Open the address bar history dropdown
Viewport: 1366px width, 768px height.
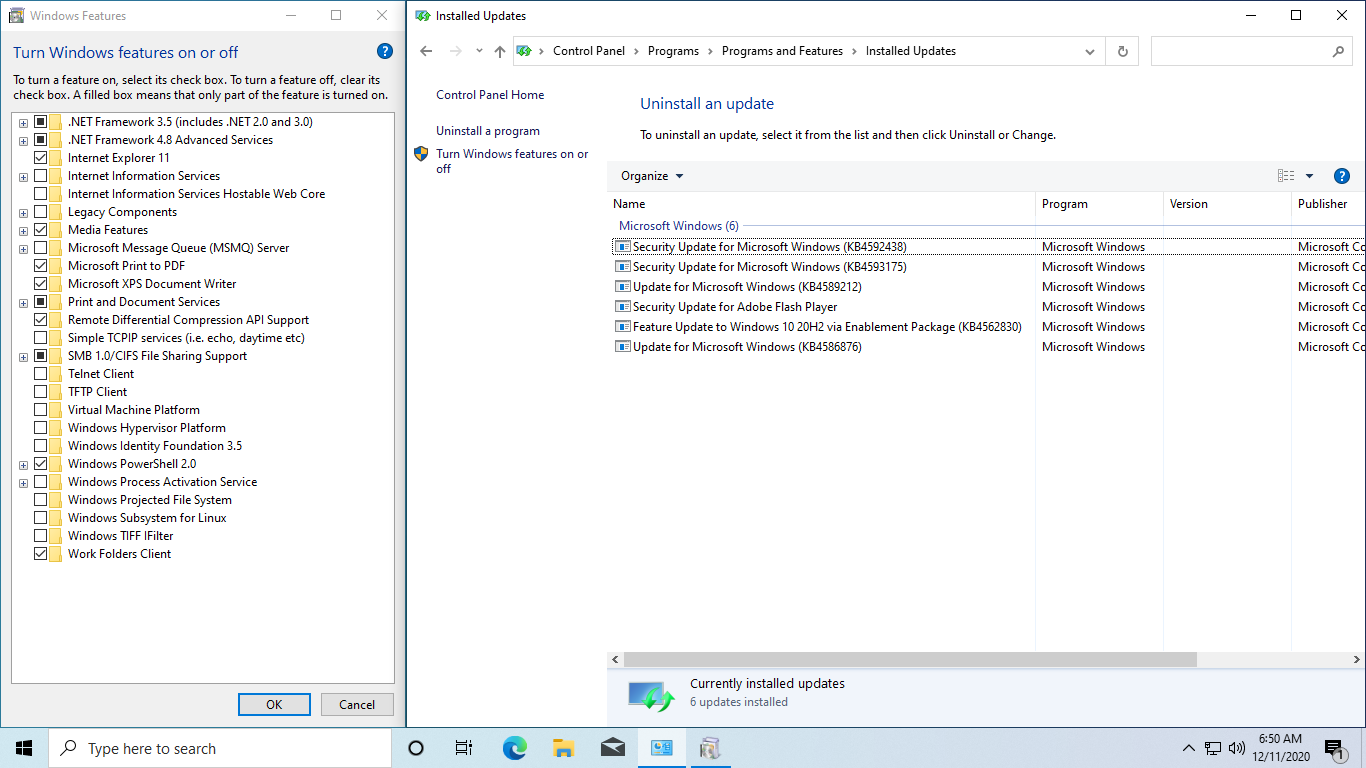[x=1090, y=51]
